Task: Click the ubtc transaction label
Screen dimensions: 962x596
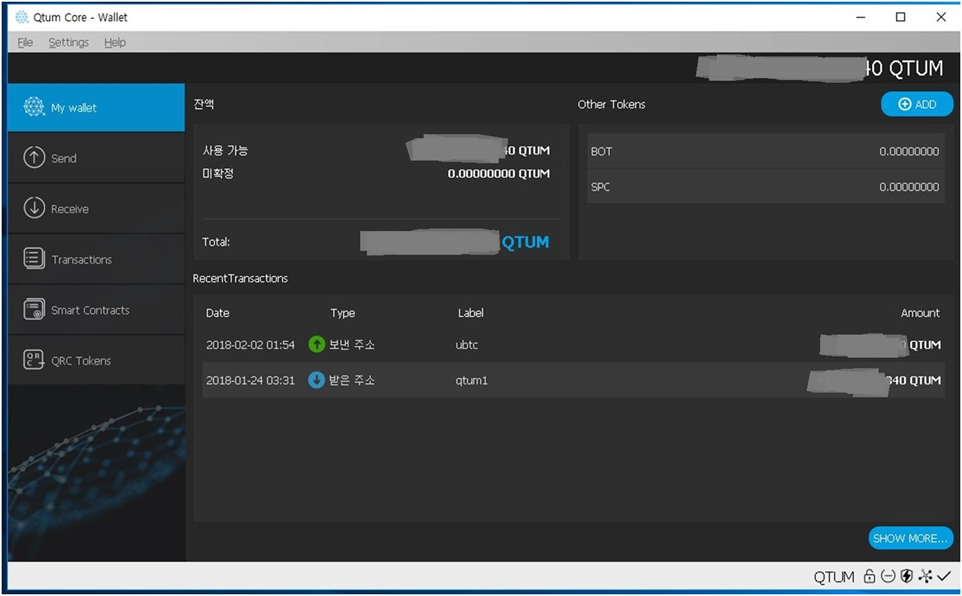Action: [467, 345]
